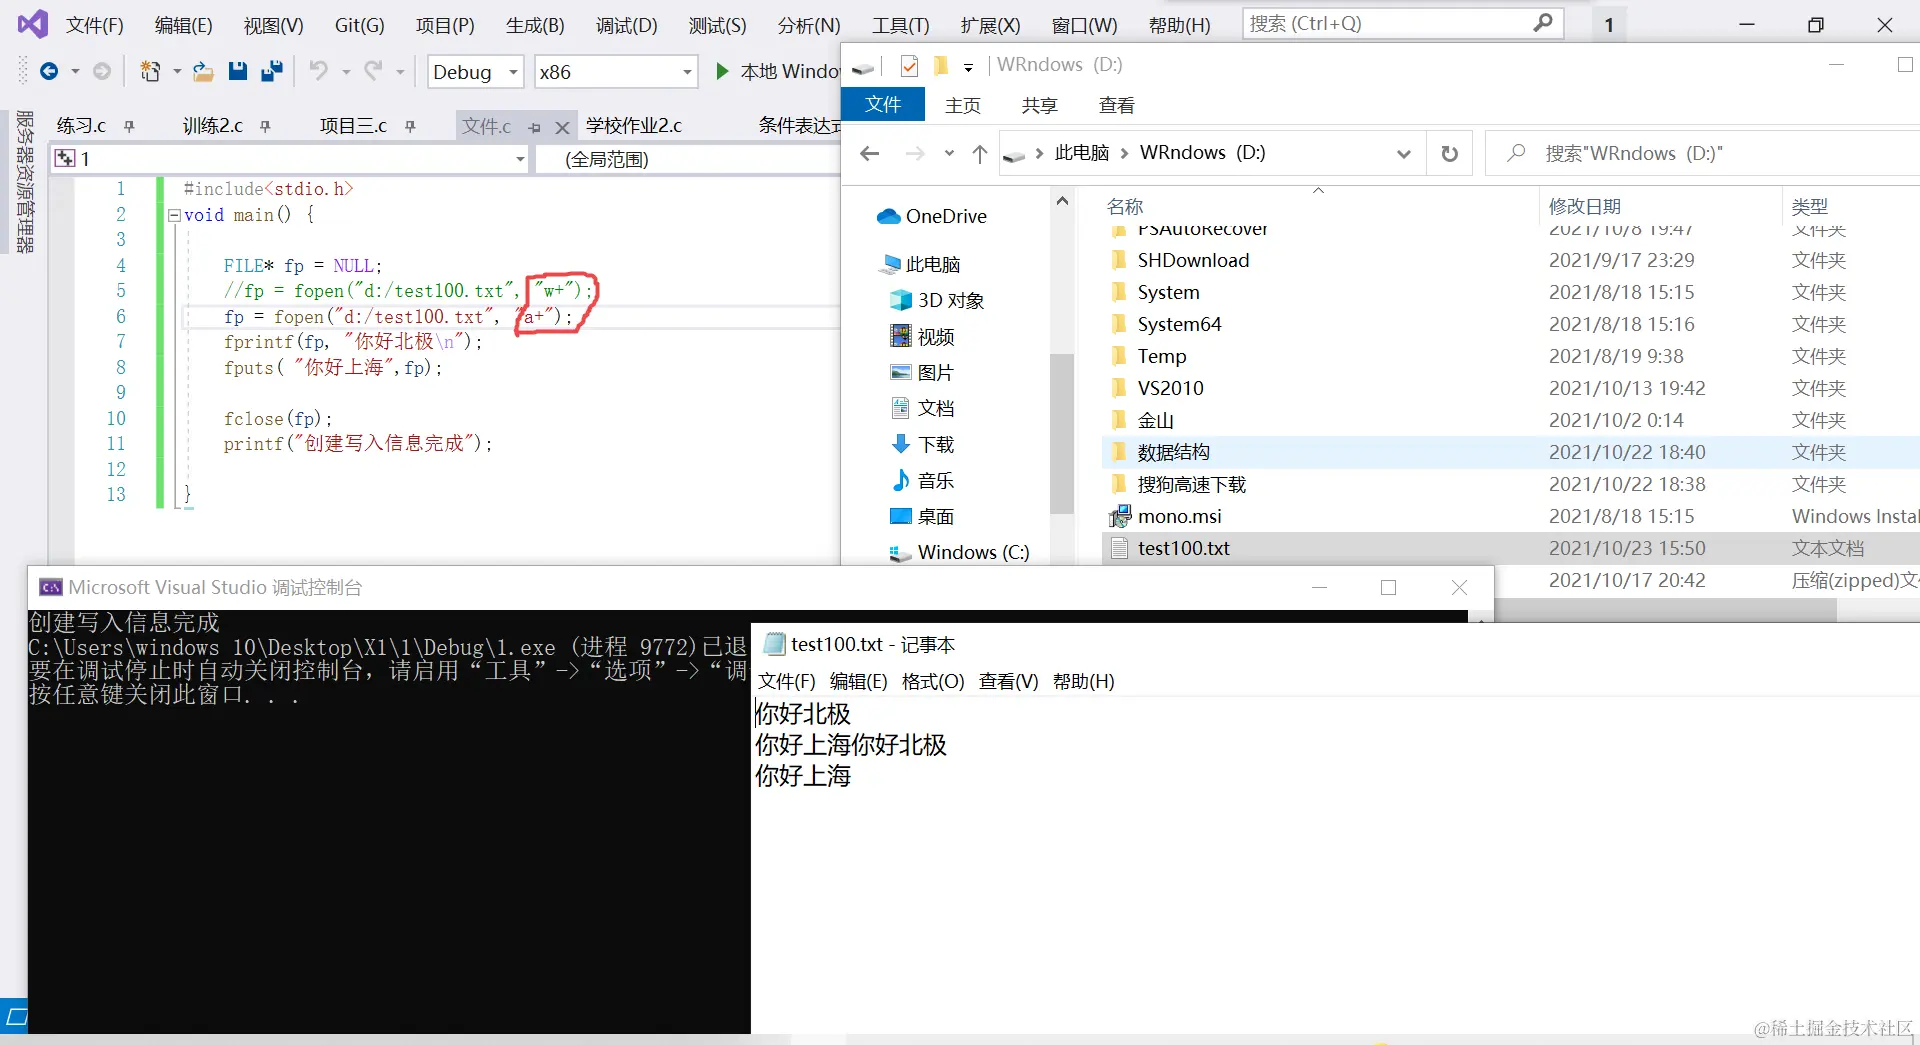This screenshot has width=1920, height=1045.
Task: Click the Redo toolbar icon
Action: tap(371, 71)
